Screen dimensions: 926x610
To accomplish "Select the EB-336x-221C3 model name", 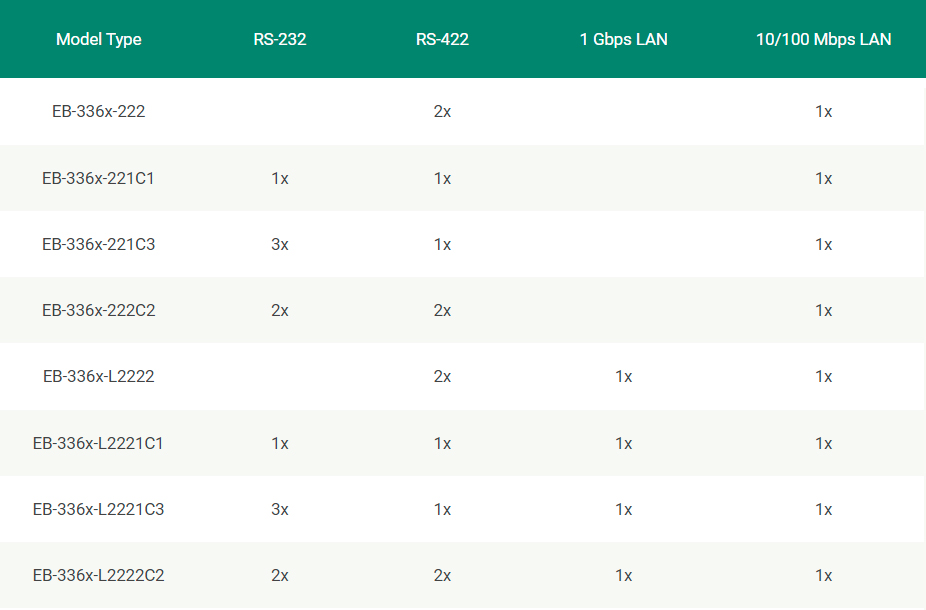I will [x=99, y=244].
